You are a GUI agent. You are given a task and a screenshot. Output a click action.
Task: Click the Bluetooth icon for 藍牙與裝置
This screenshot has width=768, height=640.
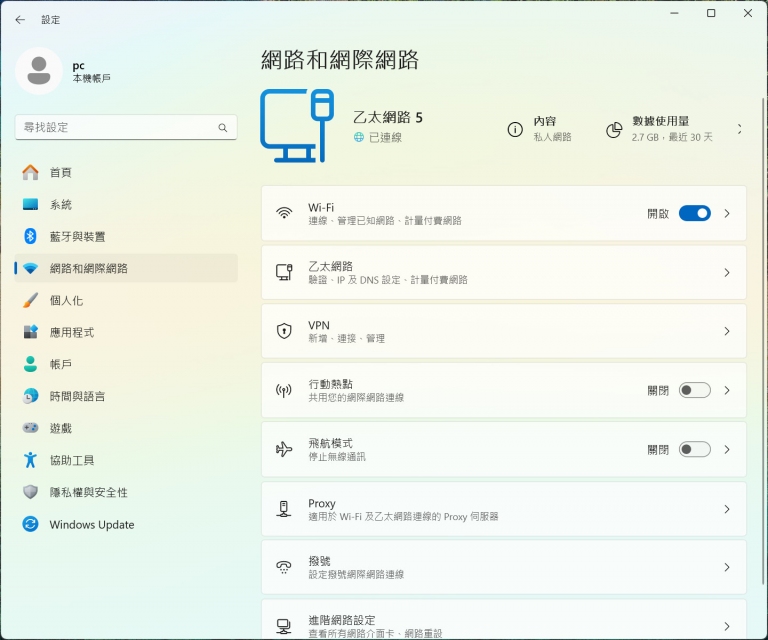(x=30, y=236)
